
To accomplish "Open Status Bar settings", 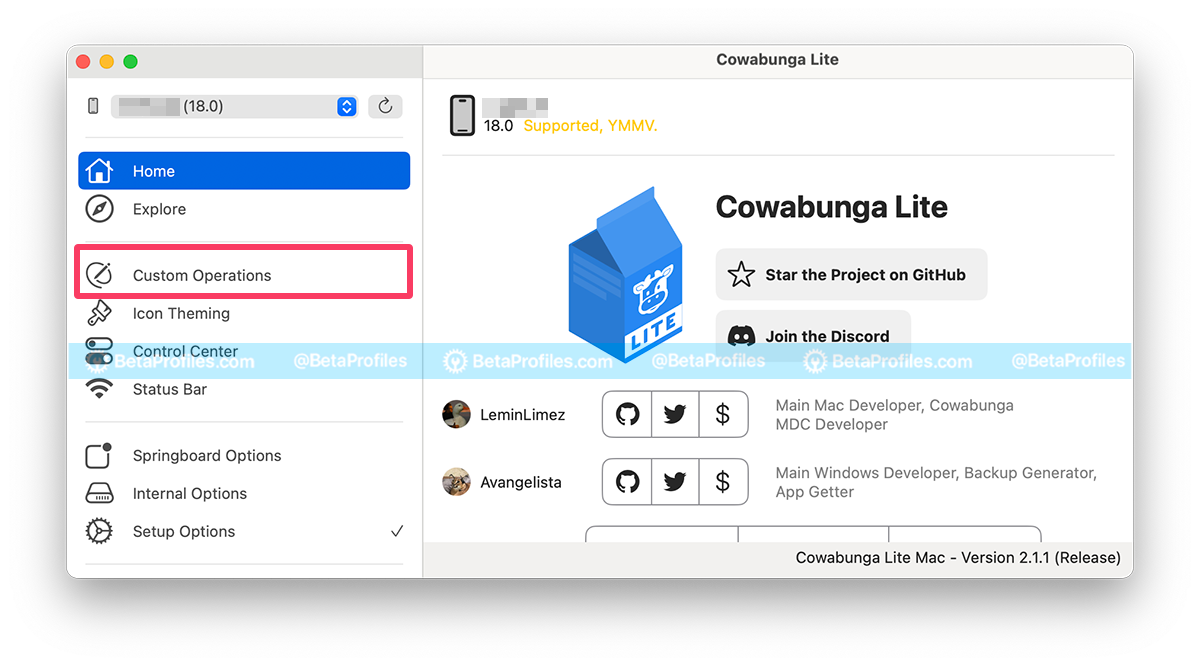I will [x=244, y=389].
